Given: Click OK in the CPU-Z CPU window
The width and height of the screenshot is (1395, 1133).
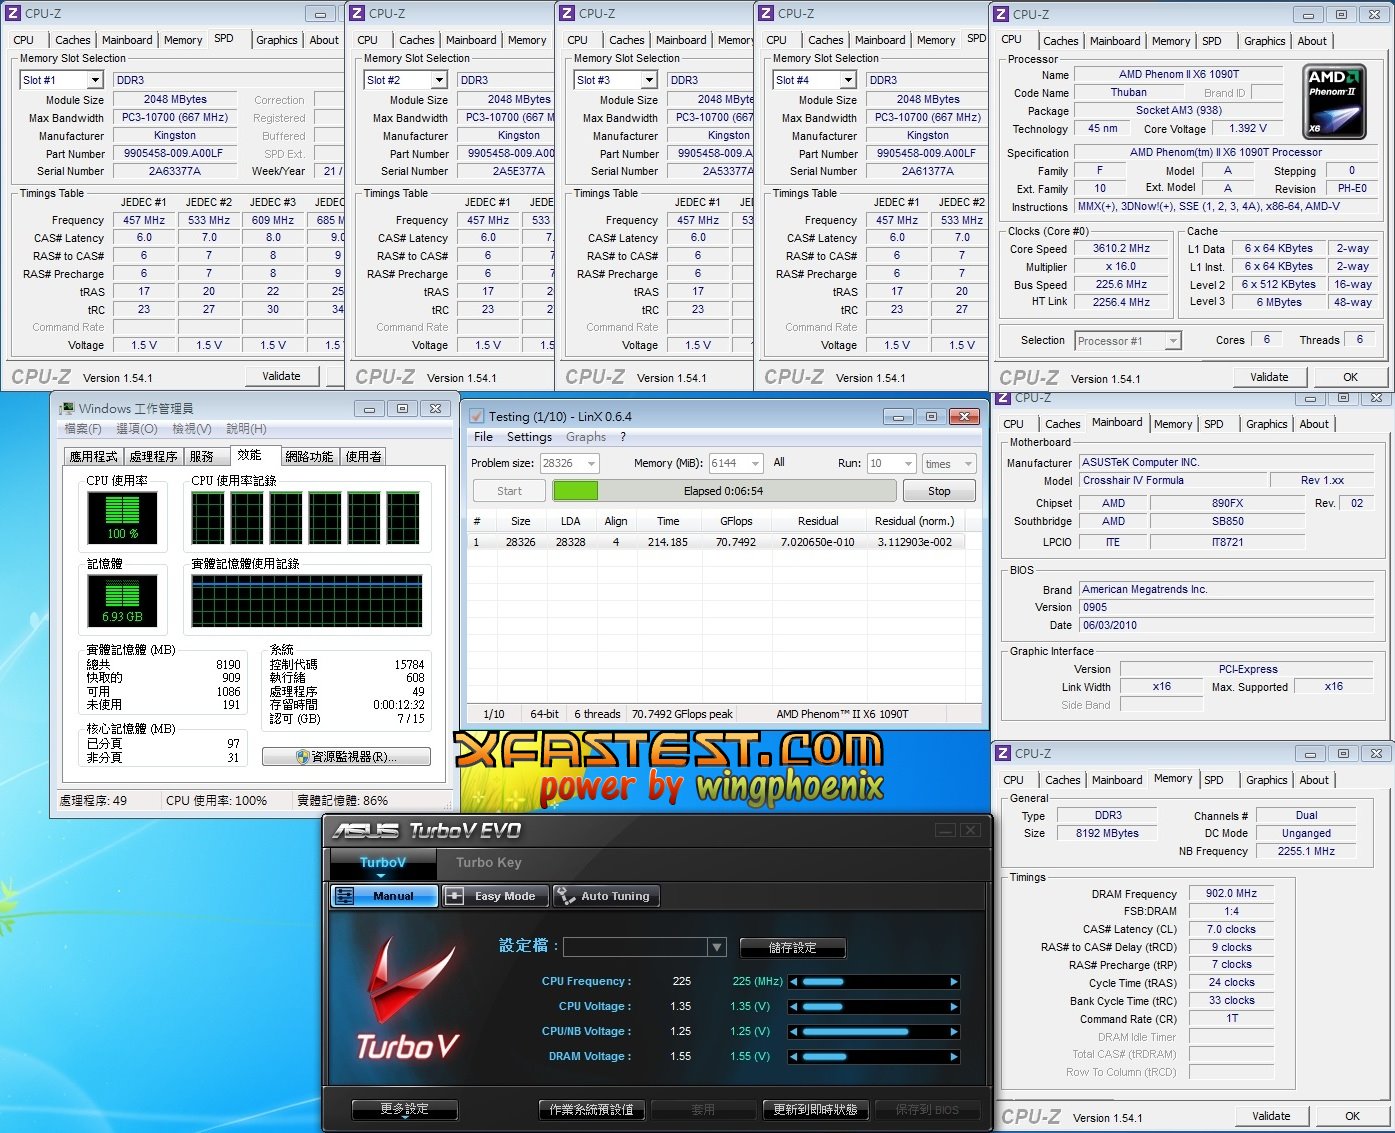Looking at the screenshot, I should pos(1350,377).
